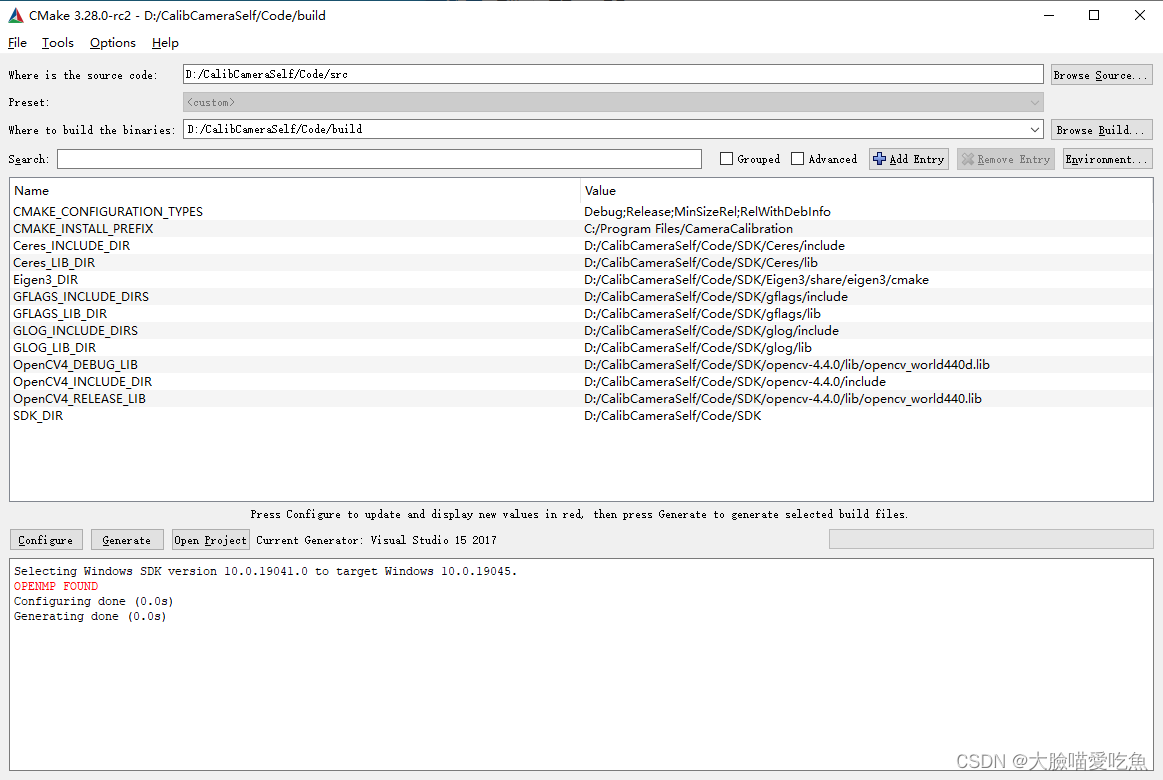Click the red OPENMP FOUND log line
1163x780 pixels.
point(56,586)
